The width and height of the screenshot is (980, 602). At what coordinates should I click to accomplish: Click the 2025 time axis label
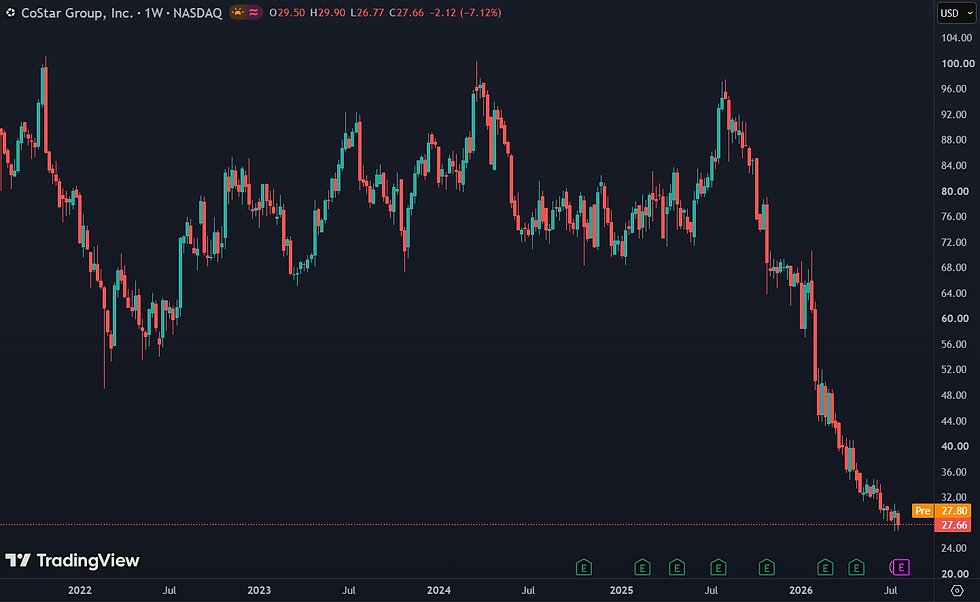(621, 590)
